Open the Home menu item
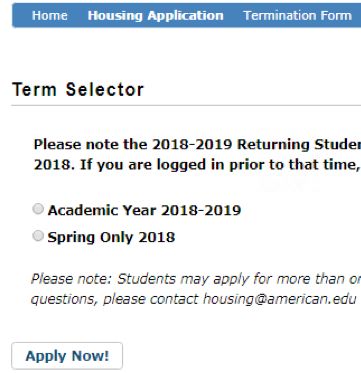 coord(50,15)
